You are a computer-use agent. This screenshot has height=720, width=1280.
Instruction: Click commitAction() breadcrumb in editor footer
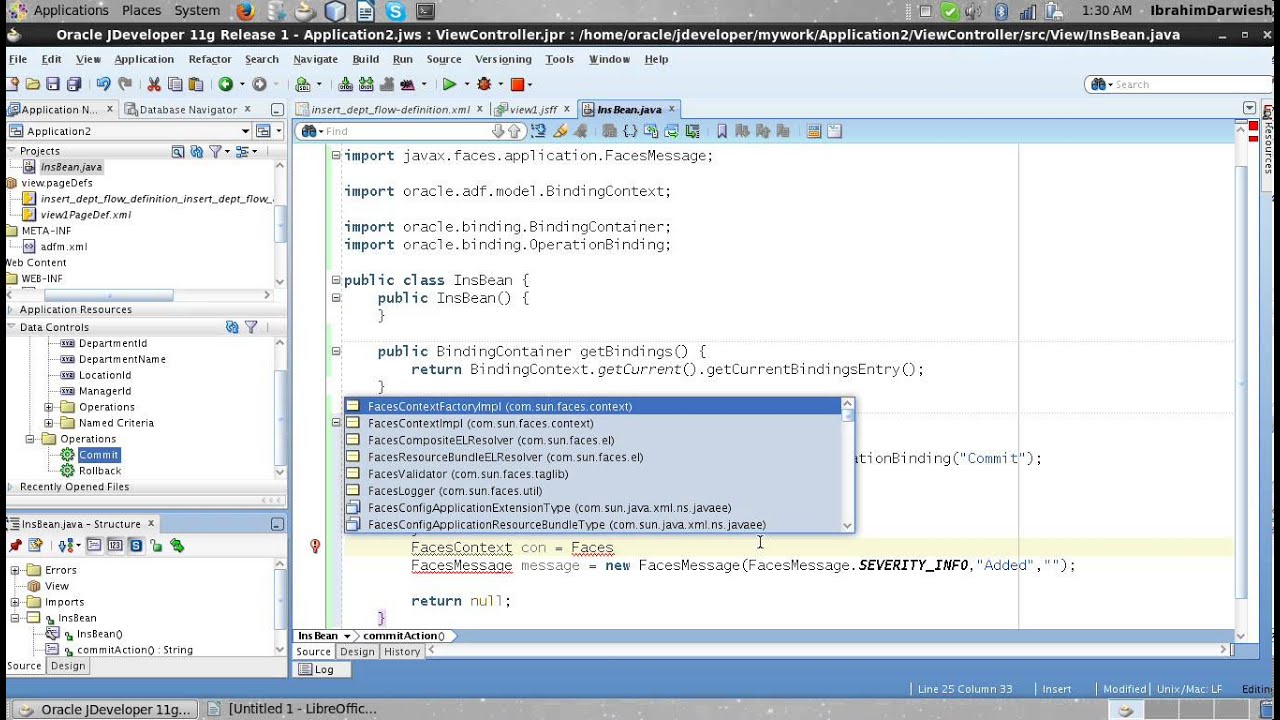coord(403,636)
